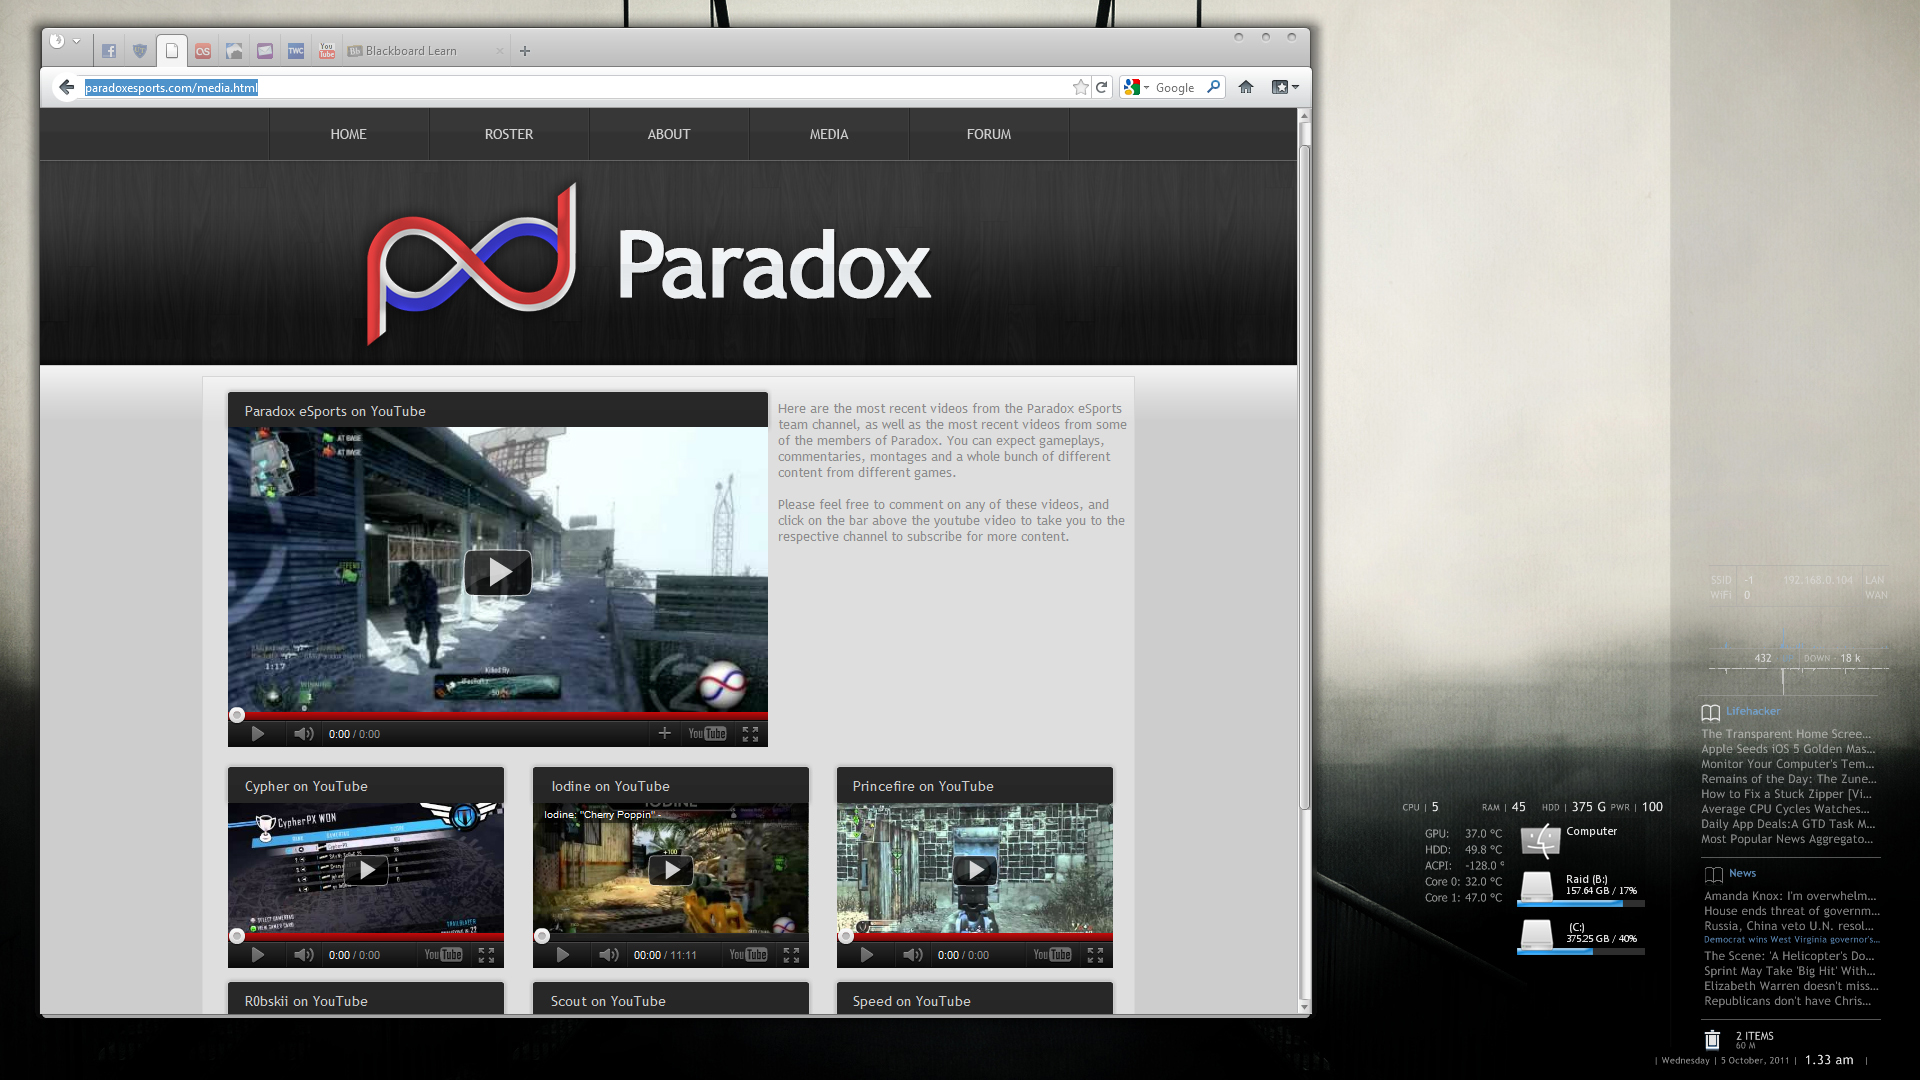The height and width of the screenshot is (1080, 1920).
Task: Switch to the Last.fm pinned tab
Action: [x=203, y=51]
